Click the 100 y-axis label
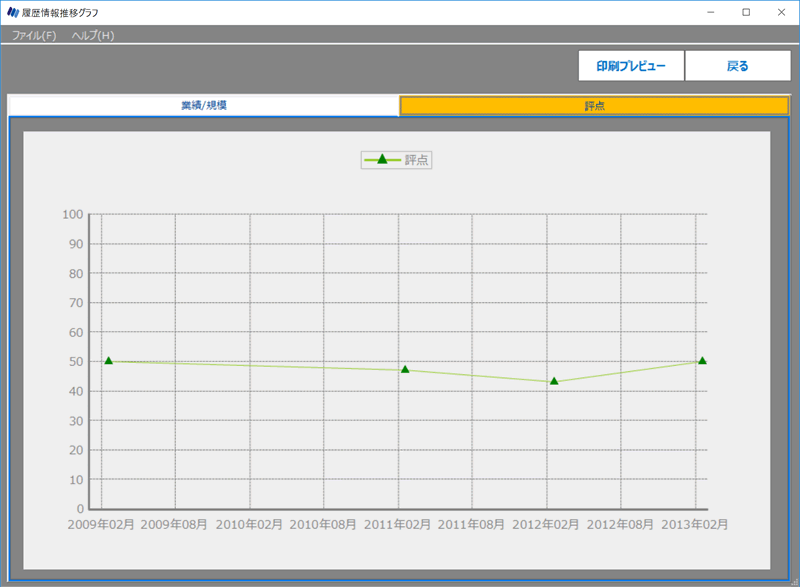800x587 pixels. 72,214
